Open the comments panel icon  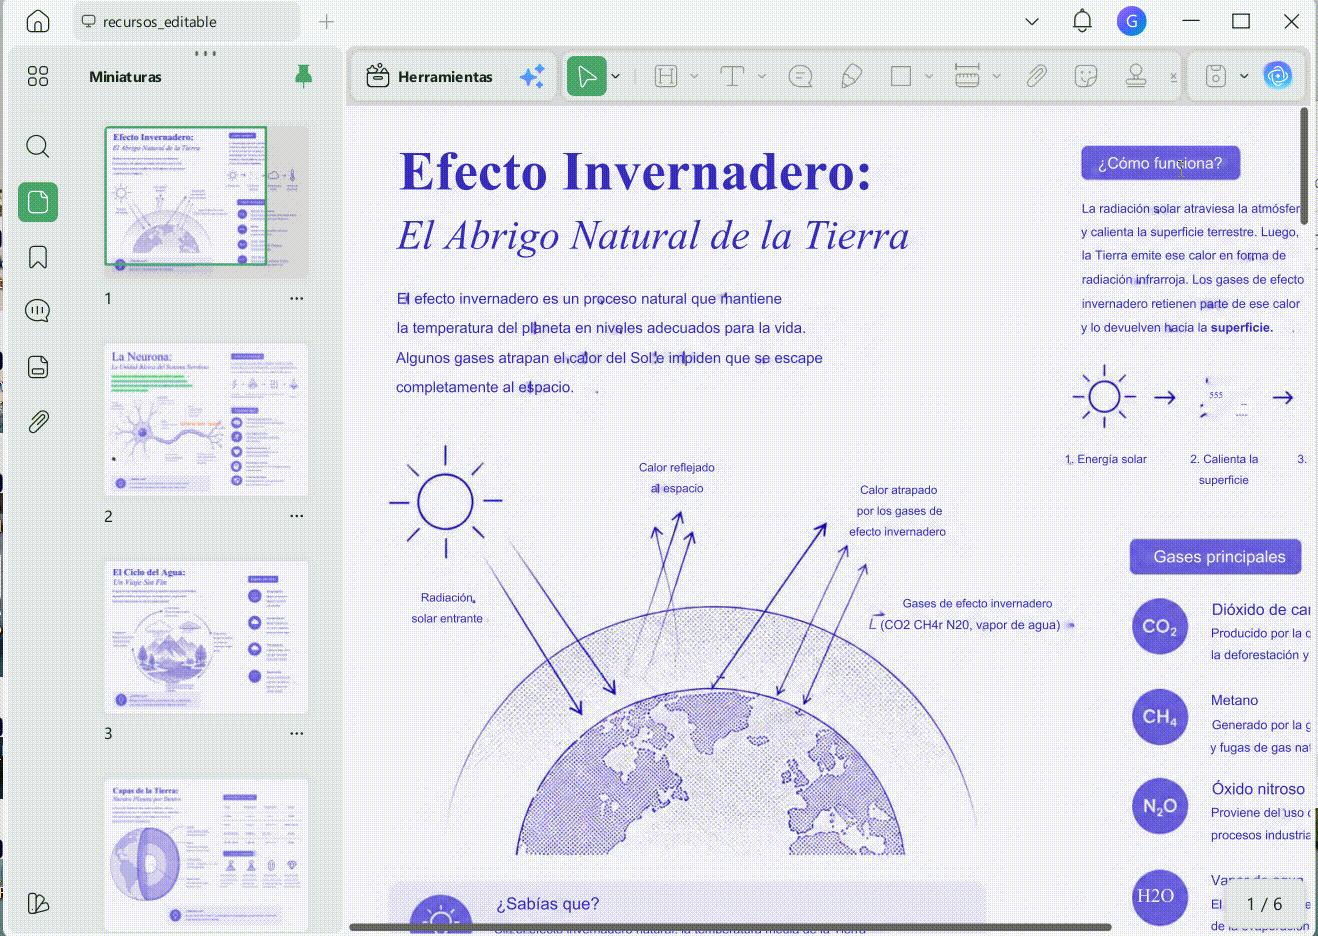[x=38, y=311]
